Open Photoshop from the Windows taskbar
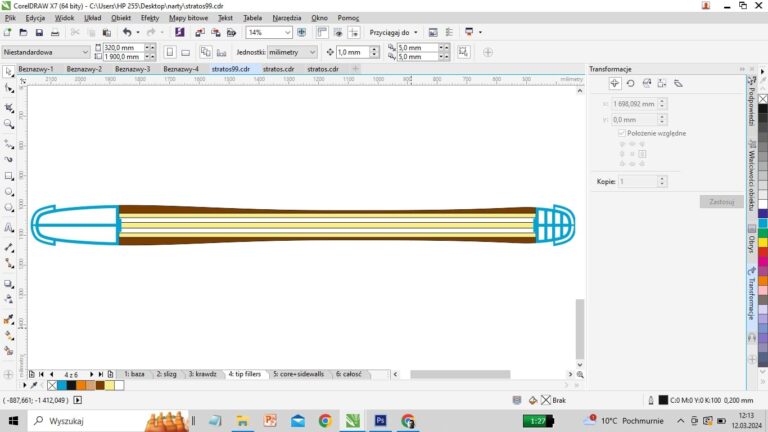 pos(381,421)
